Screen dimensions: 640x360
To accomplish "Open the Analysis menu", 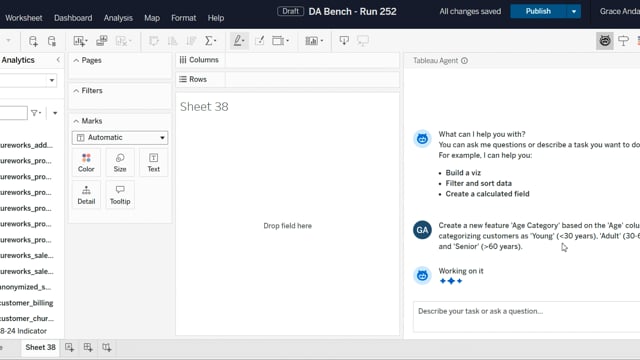I will [118, 18].
